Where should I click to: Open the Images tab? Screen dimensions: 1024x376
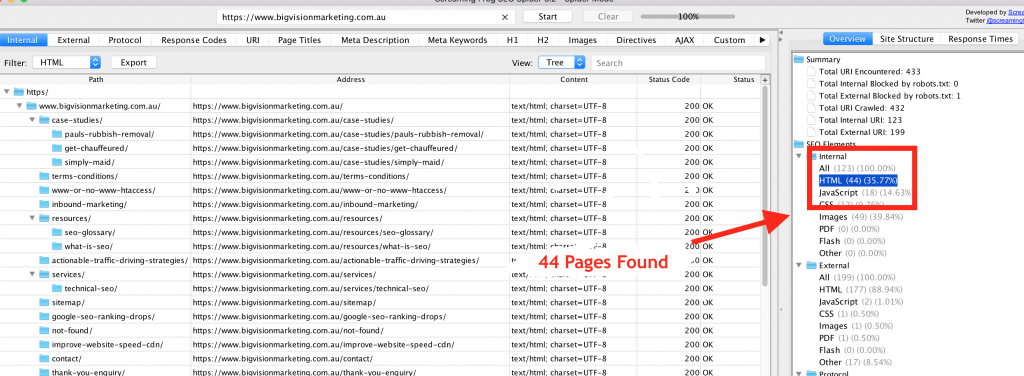583,40
